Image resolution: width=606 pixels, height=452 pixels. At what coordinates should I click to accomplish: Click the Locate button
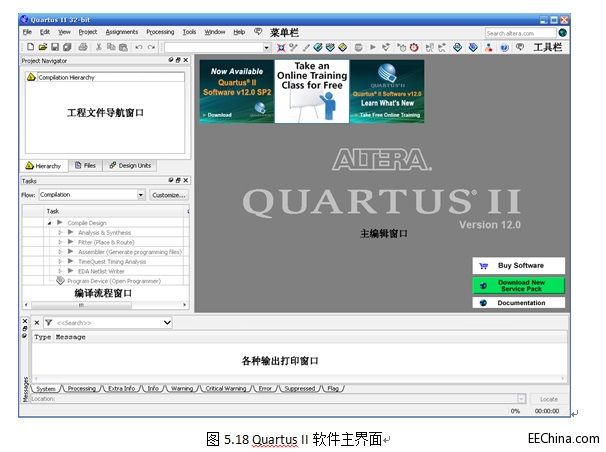click(549, 399)
